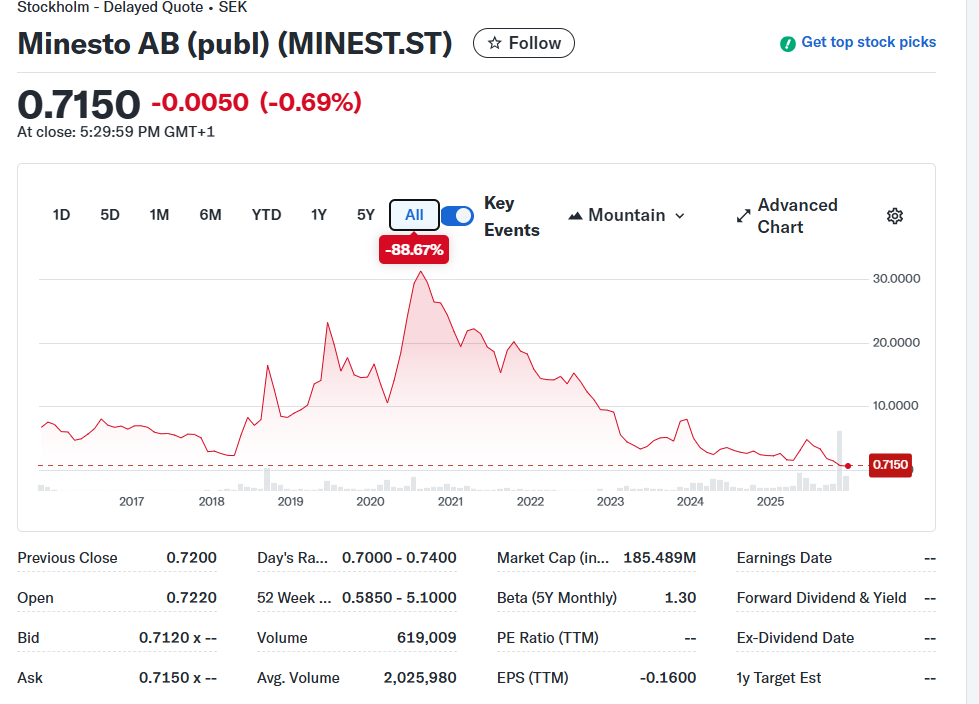
Task: Show the 5Y chart range
Action: [366, 215]
